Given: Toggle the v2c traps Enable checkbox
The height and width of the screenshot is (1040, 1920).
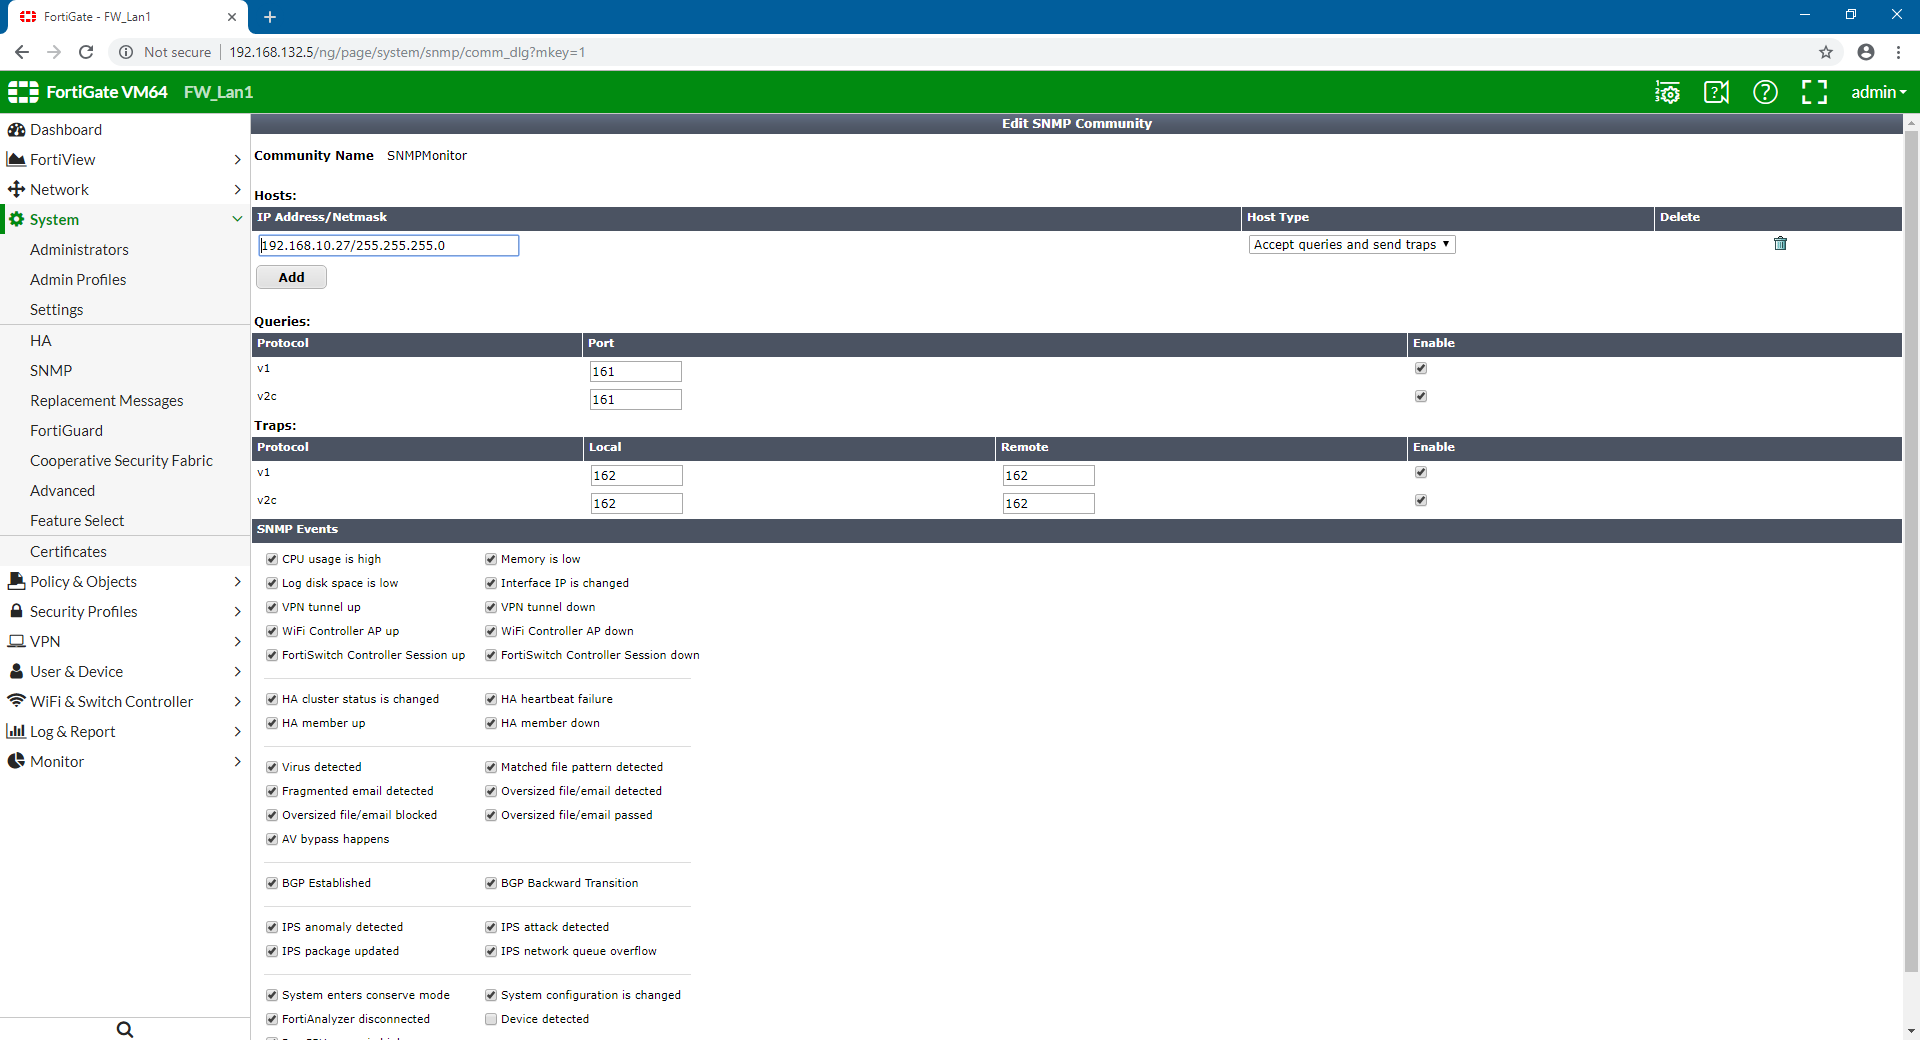Looking at the screenshot, I should point(1421,500).
